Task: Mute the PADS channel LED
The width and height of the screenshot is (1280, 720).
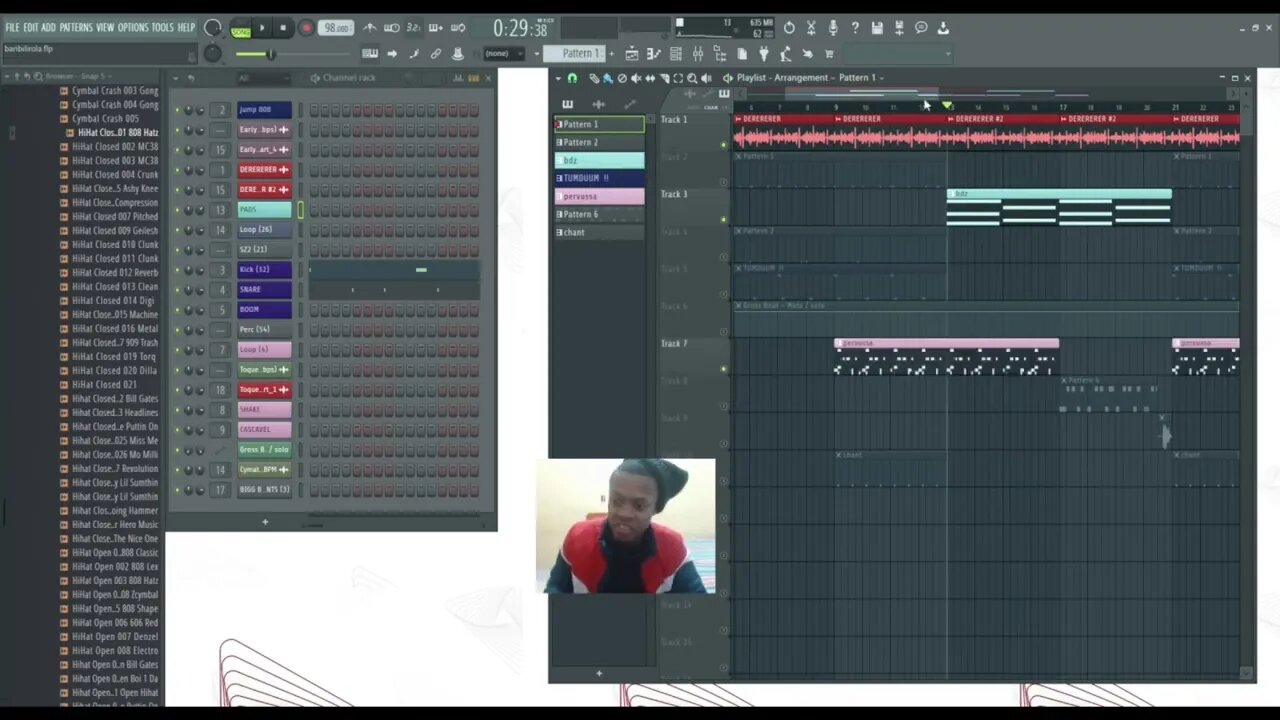Action: pyautogui.click(x=177, y=210)
